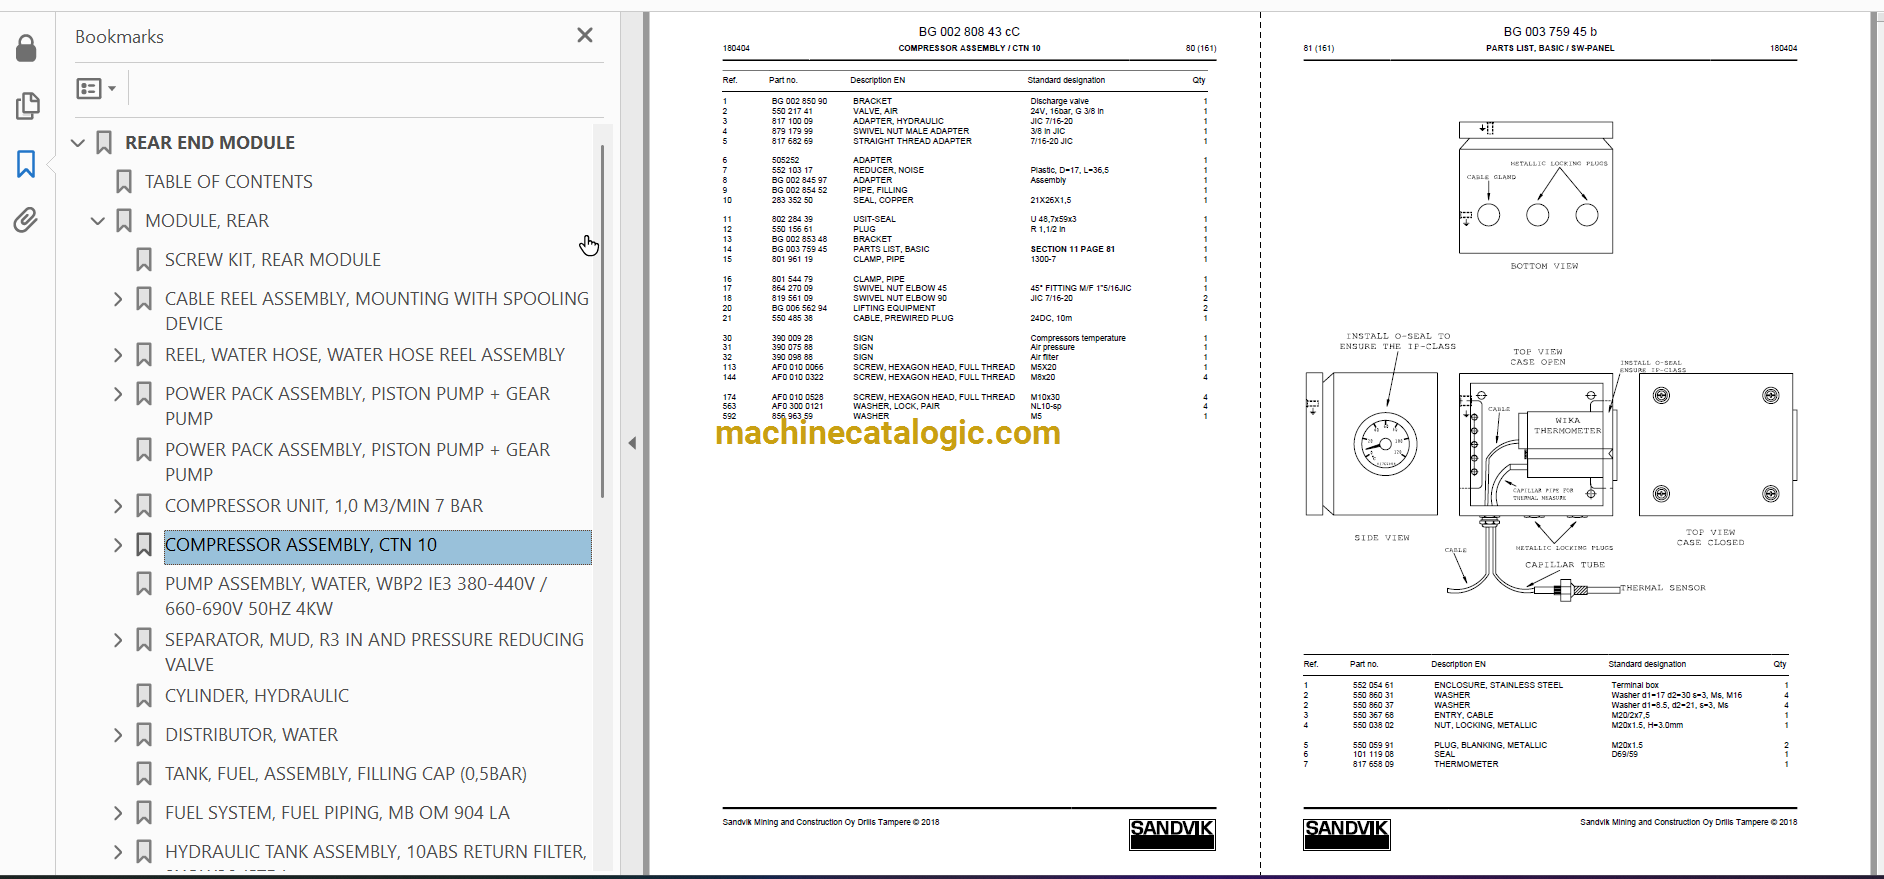The image size is (1884, 879).
Task: Click the THERMAL SENSOR diagram label
Action: (1663, 588)
